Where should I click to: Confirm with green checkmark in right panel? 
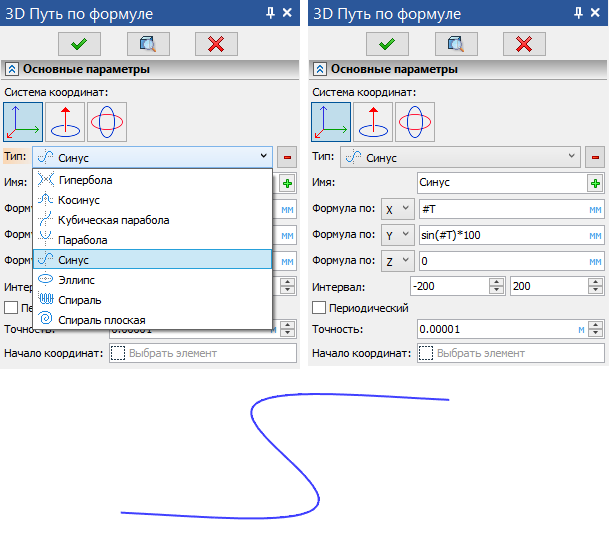pos(388,43)
